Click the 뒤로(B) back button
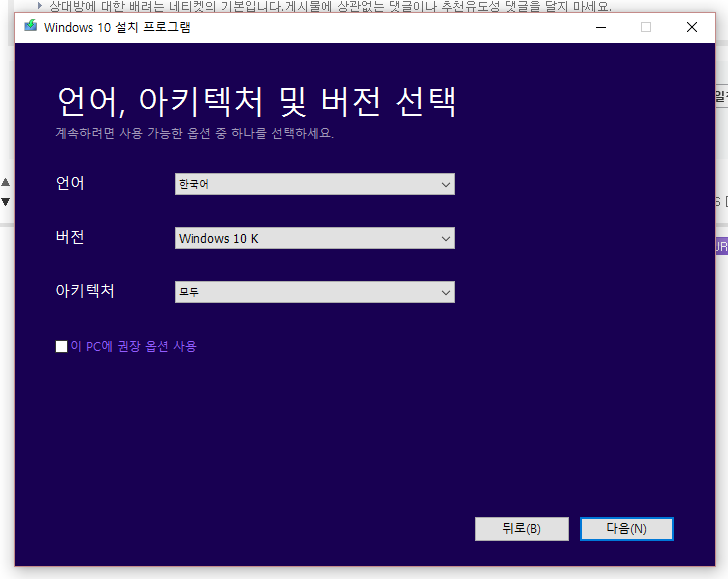 [x=521, y=529]
